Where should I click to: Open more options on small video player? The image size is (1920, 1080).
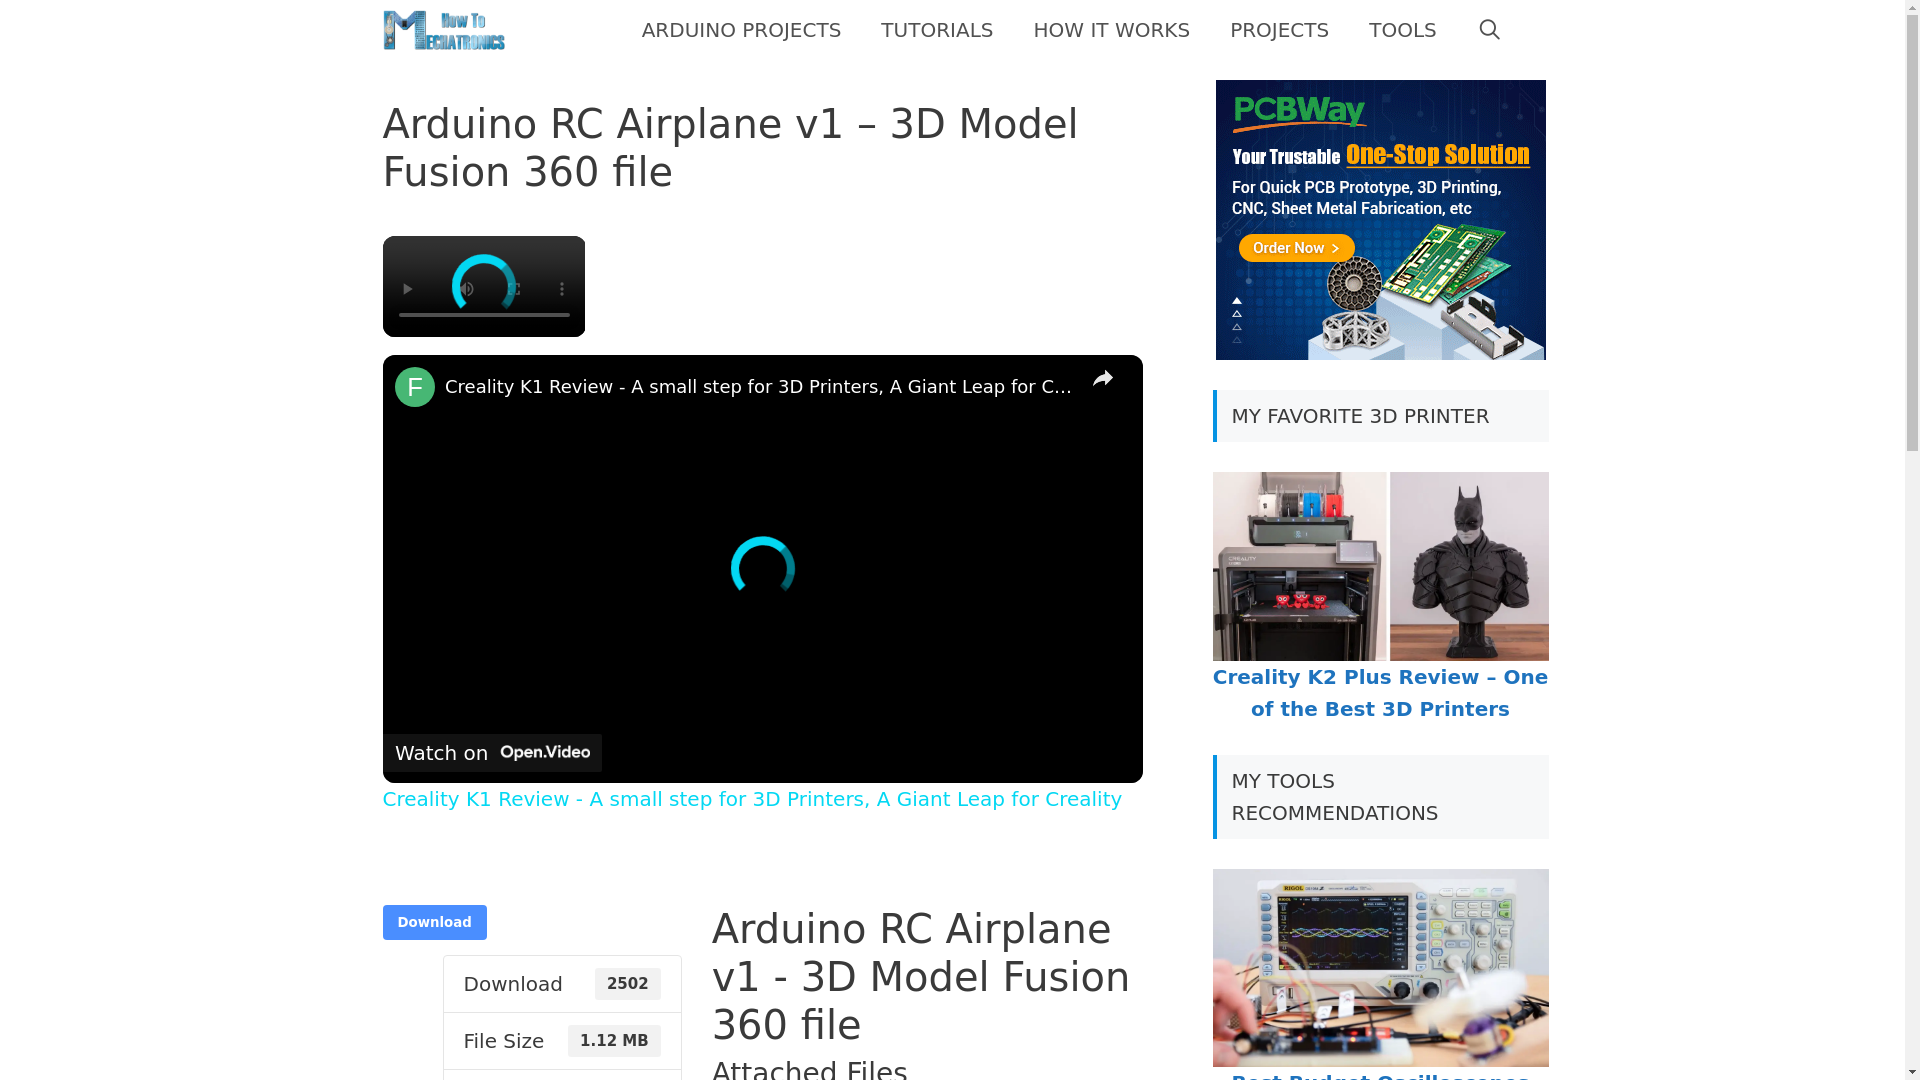coord(562,289)
